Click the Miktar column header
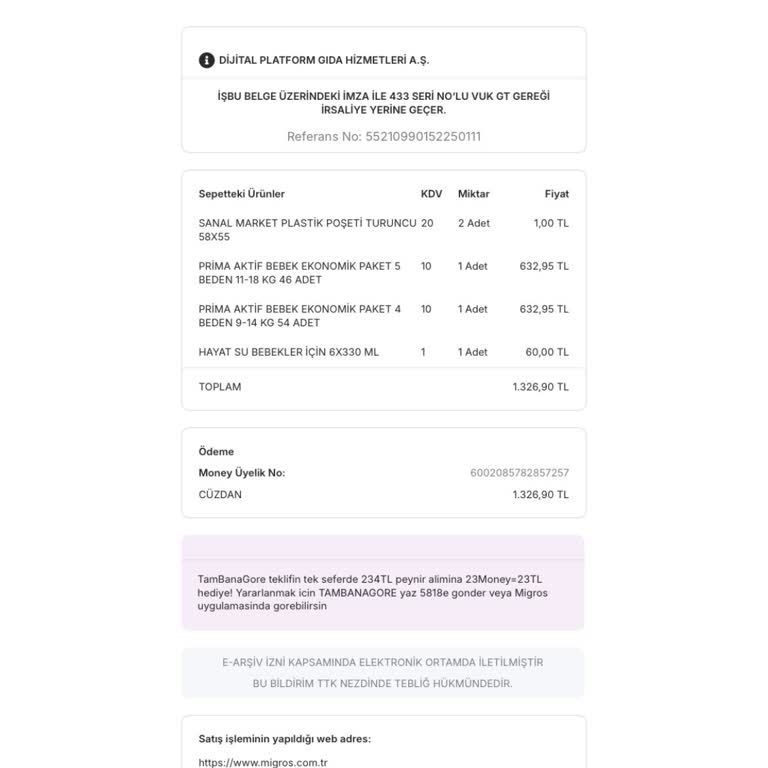 473,194
